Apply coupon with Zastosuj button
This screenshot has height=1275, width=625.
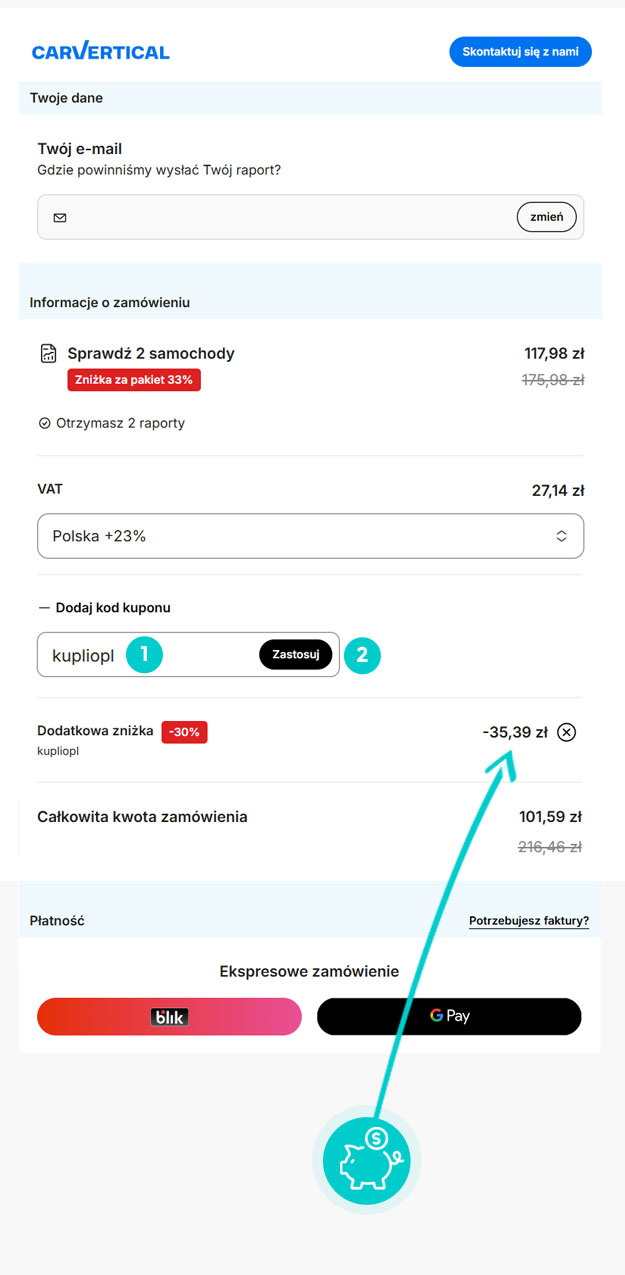(x=295, y=655)
